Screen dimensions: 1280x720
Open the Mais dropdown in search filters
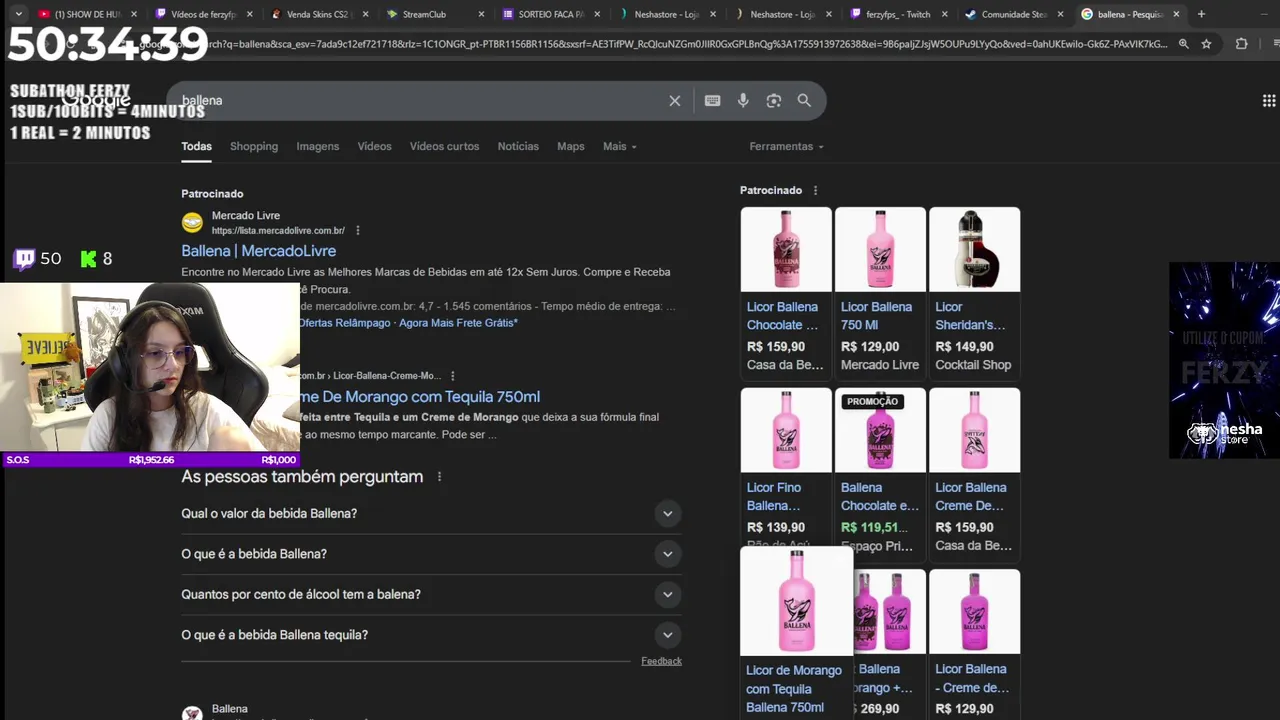[x=619, y=146]
